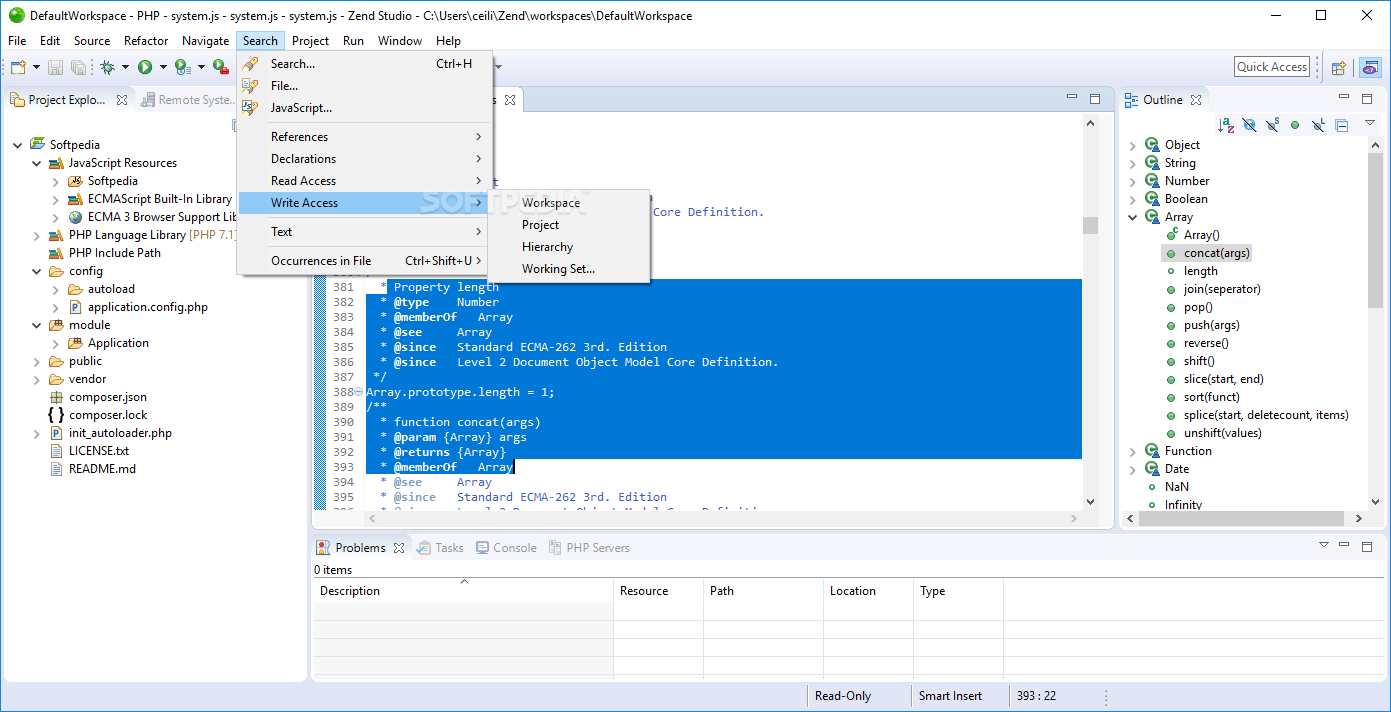Open Occurrences in File submenu
This screenshot has height=712, width=1391.
[x=364, y=261]
